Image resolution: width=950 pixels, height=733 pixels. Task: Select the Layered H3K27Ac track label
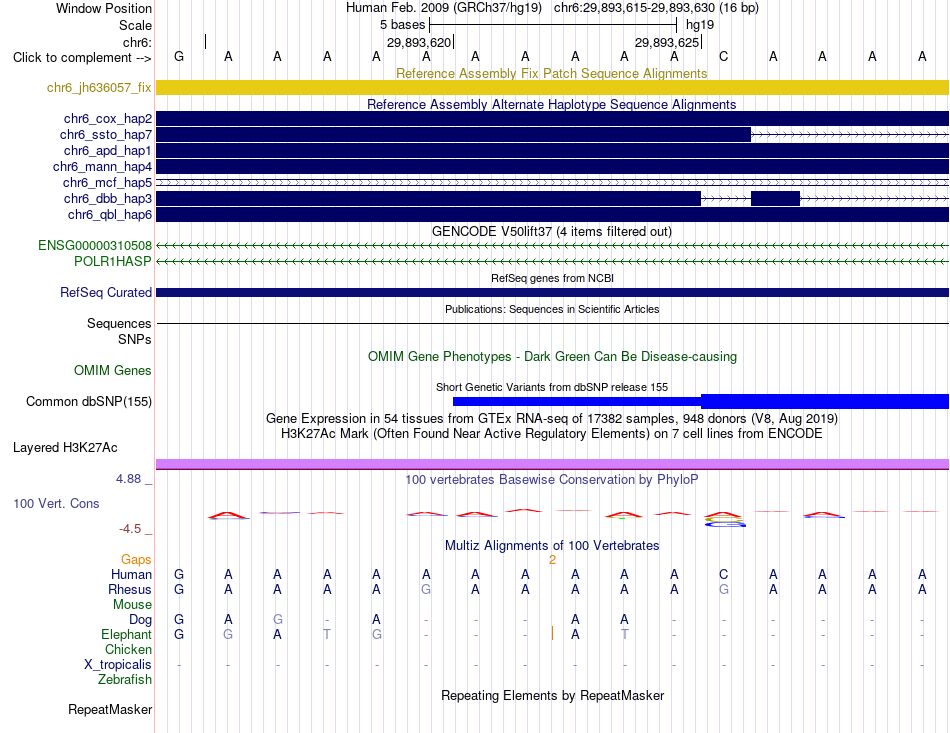65,448
